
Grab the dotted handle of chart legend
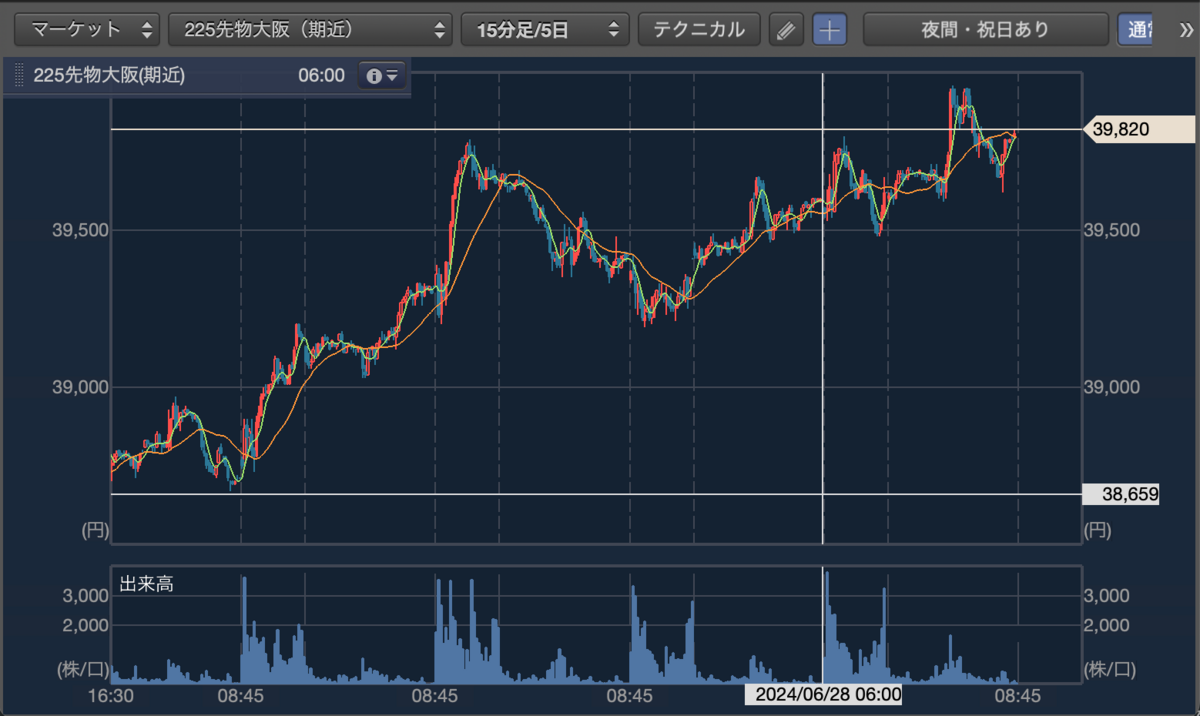[x=17, y=75]
